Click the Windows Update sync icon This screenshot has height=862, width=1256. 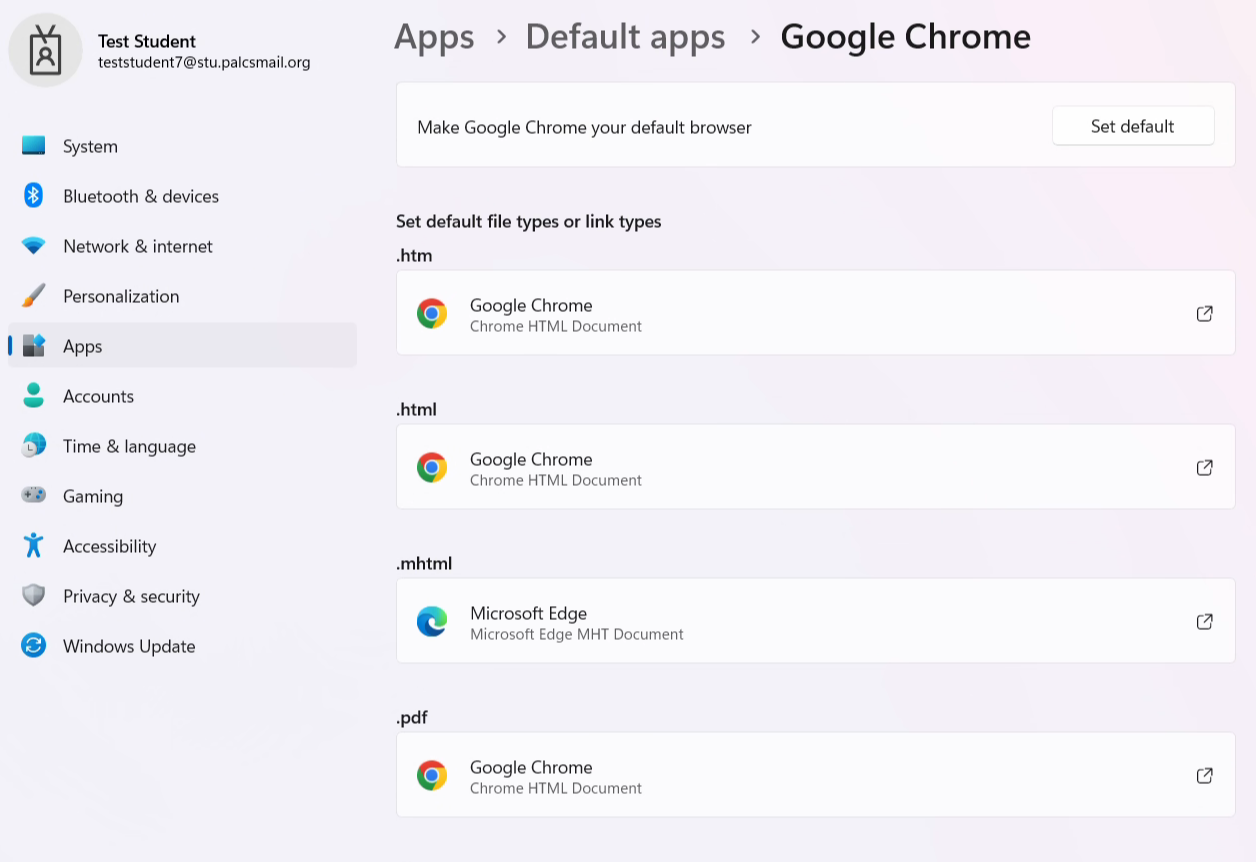coord(34,646)
